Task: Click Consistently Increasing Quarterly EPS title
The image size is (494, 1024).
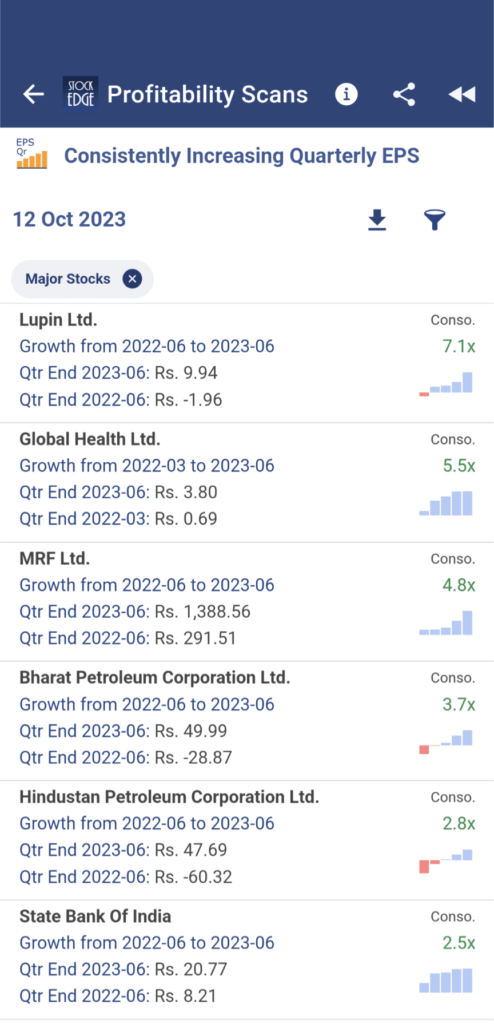Action: coord(242,156)
